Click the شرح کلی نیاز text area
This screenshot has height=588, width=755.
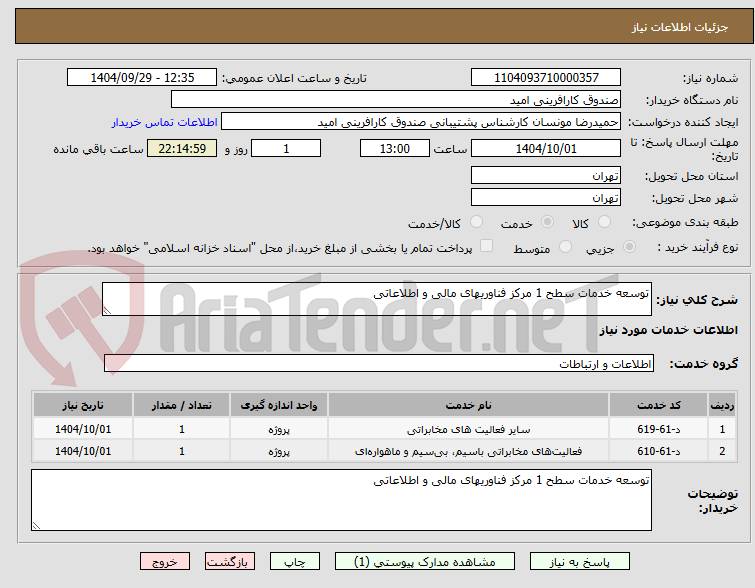click(377, 299)
